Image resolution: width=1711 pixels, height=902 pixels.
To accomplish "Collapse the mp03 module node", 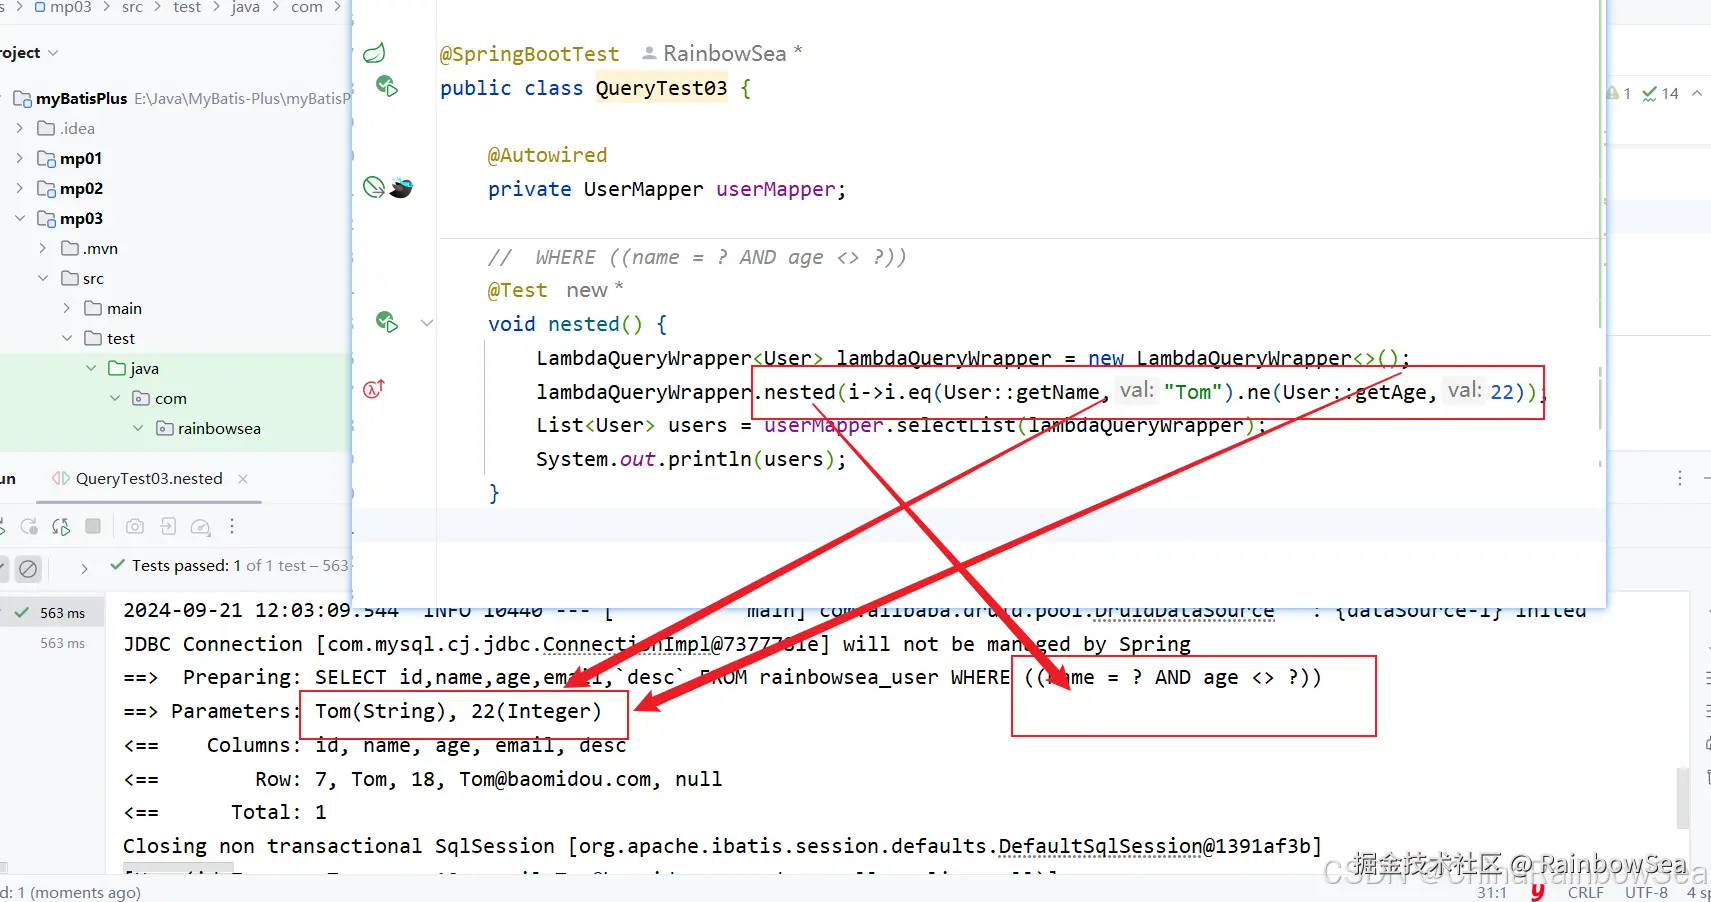I will (19, 218).
